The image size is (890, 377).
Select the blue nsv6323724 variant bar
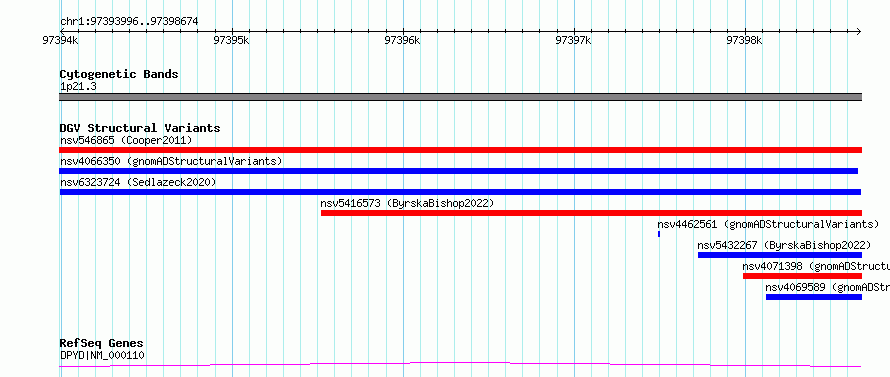tap(460, 192)
